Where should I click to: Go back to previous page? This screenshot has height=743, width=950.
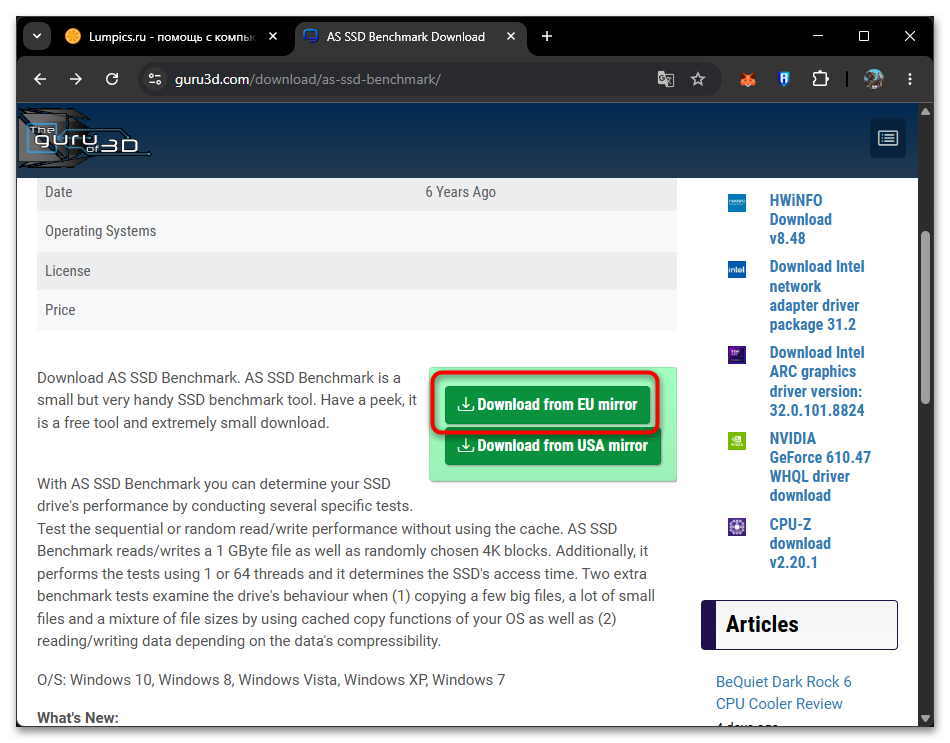(x=40, y=79)
